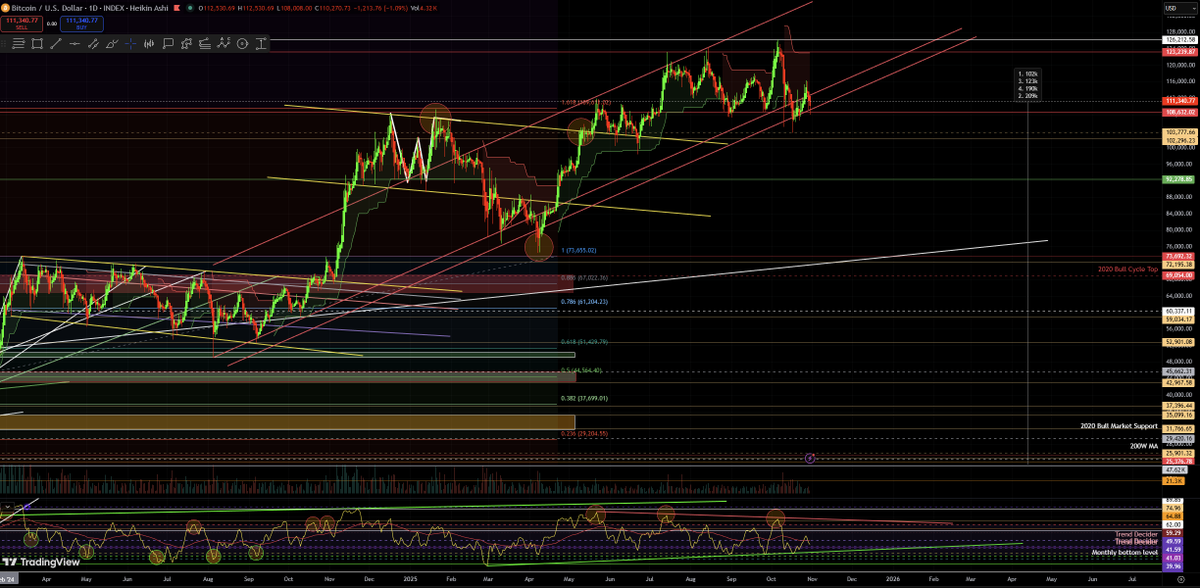This screenshot has width=1200, height=588.
Task: Select the Elliott Wave tool
Action: [x=224, y=43]
